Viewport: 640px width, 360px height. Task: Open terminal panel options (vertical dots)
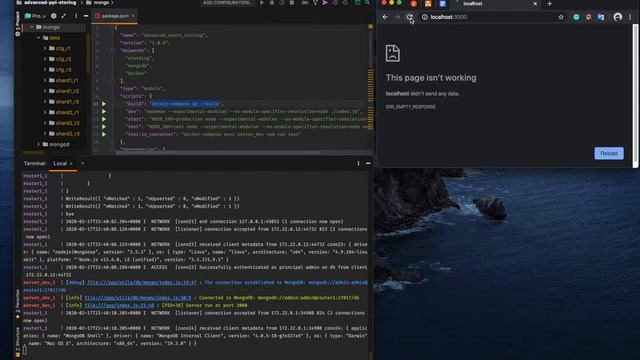(x=358, y=163)
